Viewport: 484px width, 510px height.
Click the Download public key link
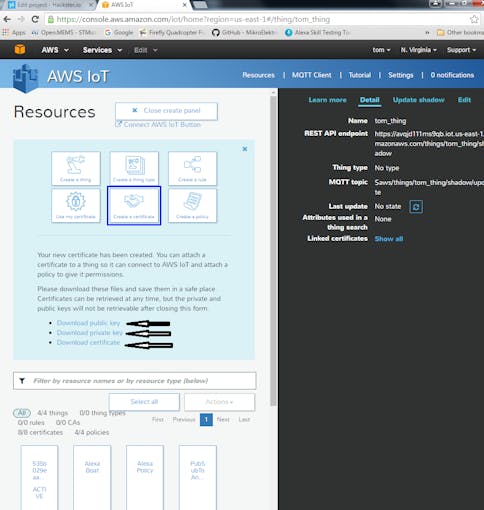click(x=88, y=323)
